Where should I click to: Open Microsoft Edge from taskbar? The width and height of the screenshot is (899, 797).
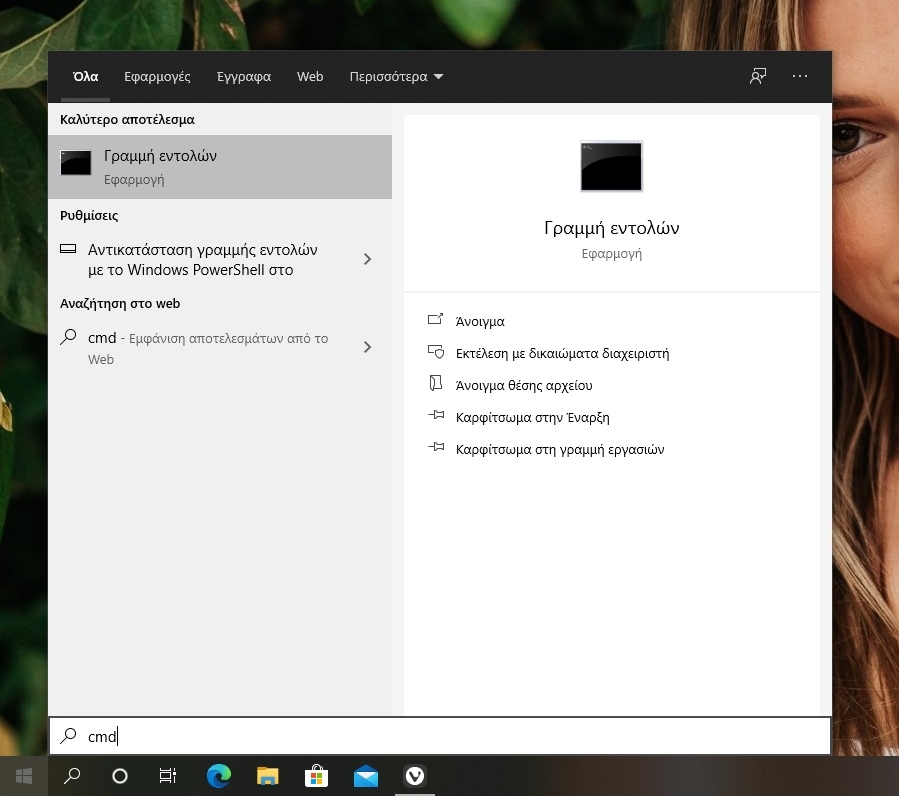point(218,775)
